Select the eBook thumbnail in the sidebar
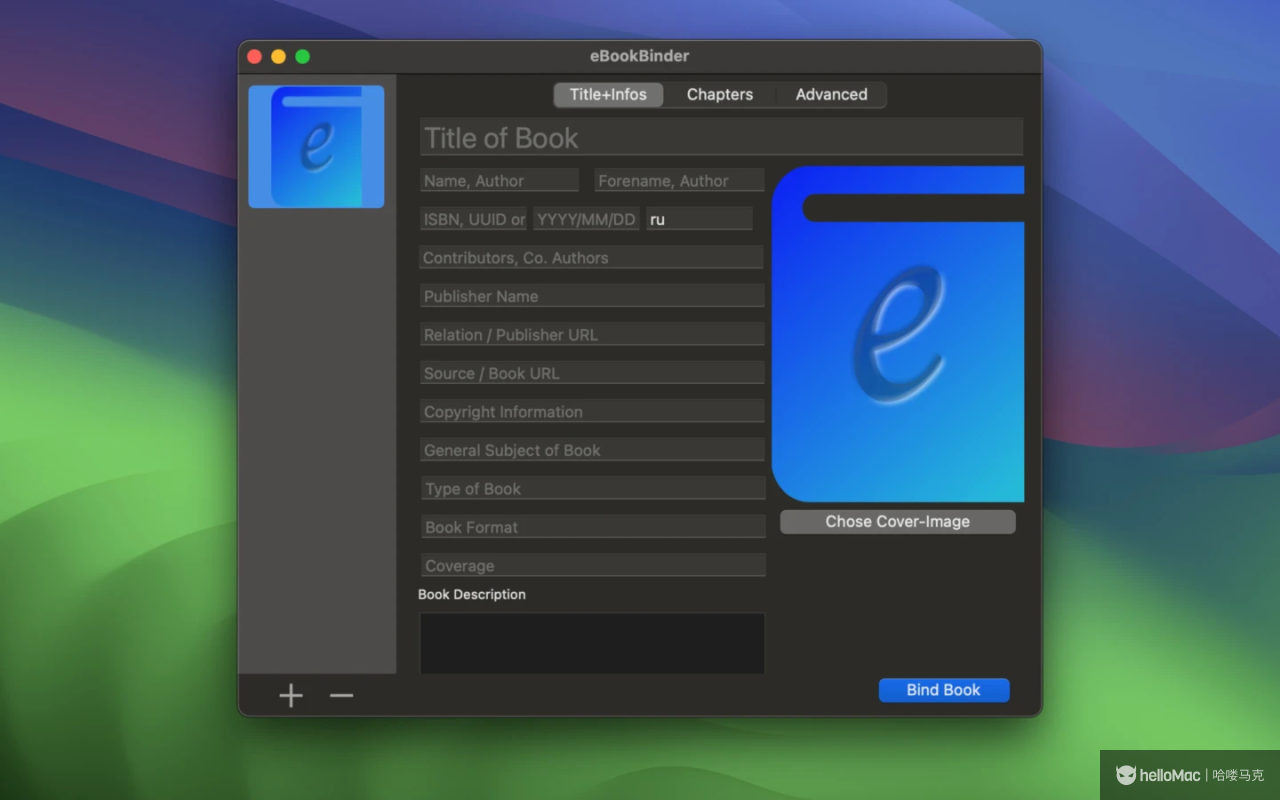Viewport: 1280px width, 800px height. coord(316,147)
